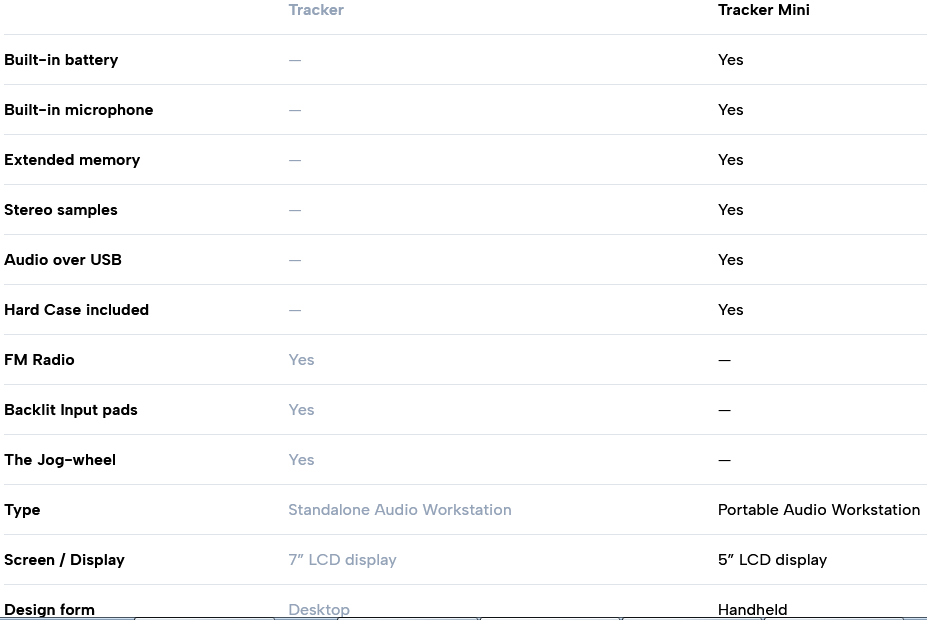The height and width of the screenshot is (620, 927).
Task: Click the Type row label
Action: [x=22, y=510]
